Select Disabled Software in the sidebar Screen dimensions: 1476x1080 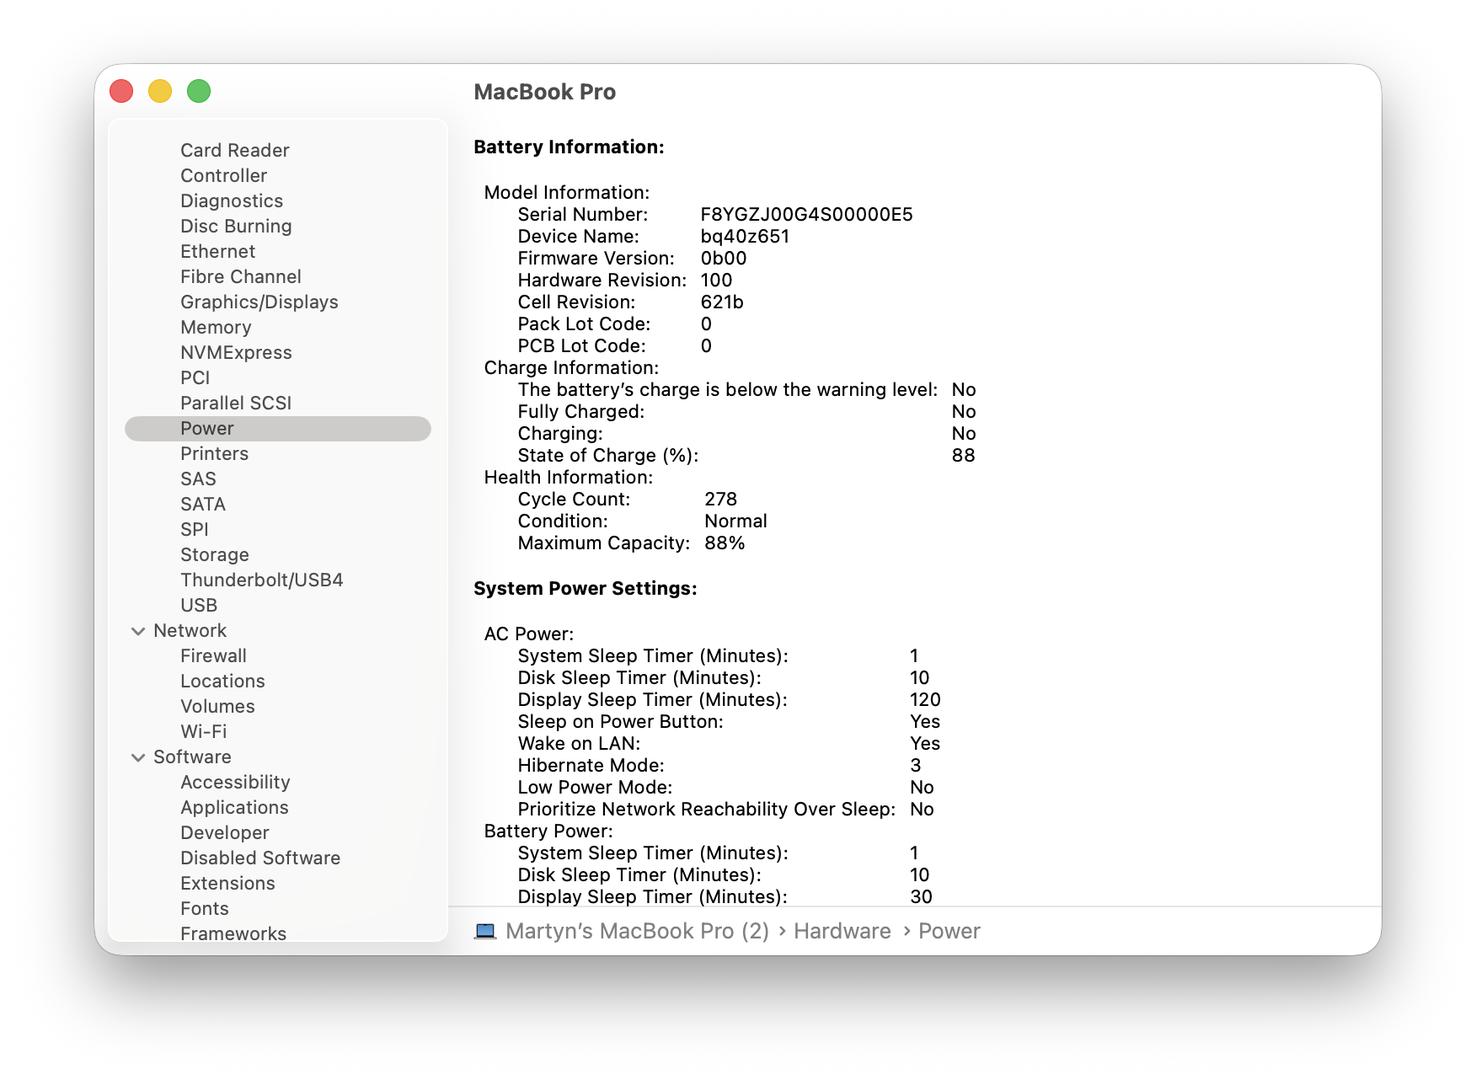click(x=260, y=858)
